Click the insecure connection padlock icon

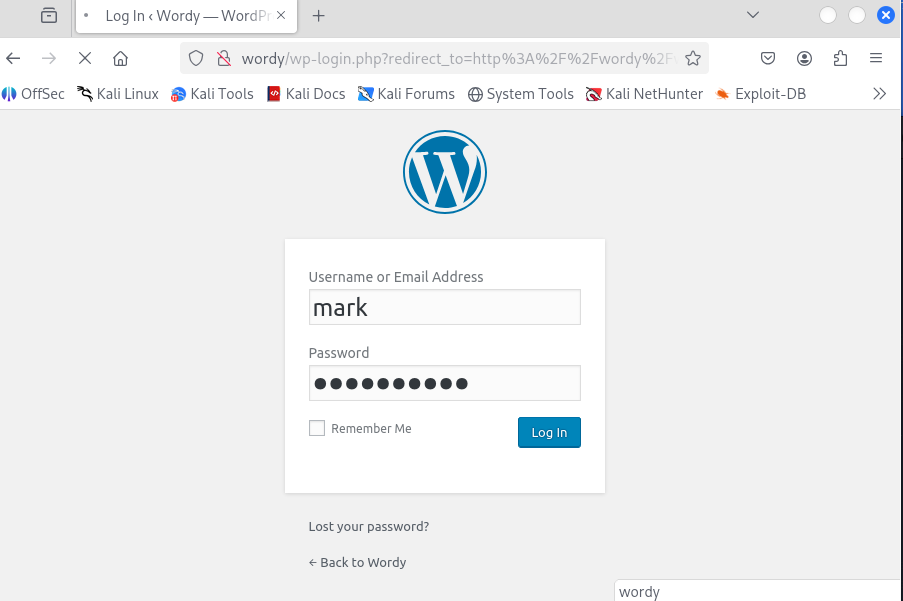223,58
